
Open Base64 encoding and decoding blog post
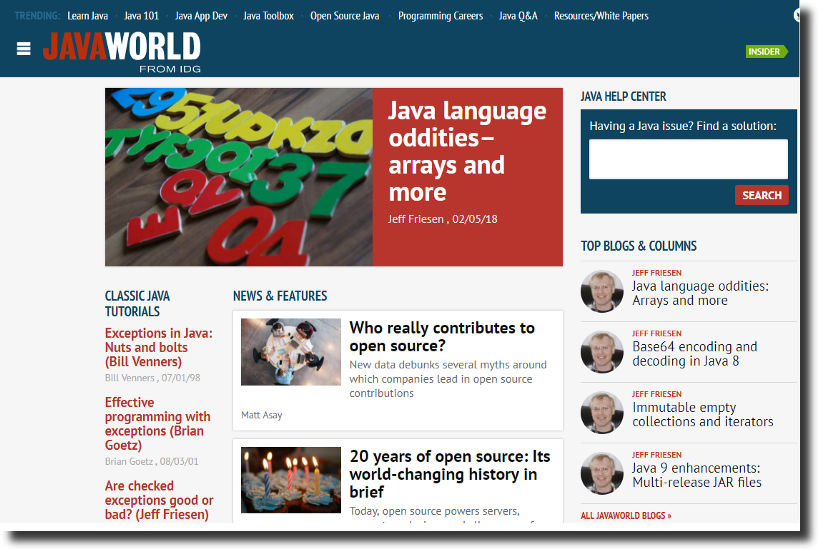point(694,354)
